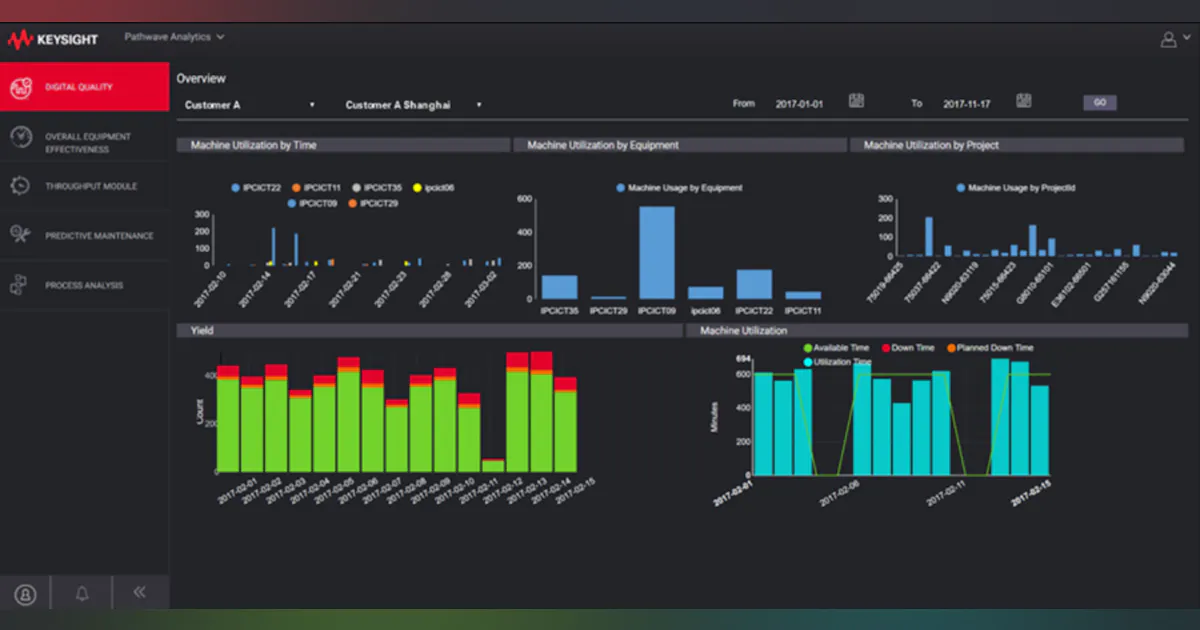This screenshot has height=630, width=1200.
Task: Click the Machine Utilization by Equipment header
Action: (680, 145)
